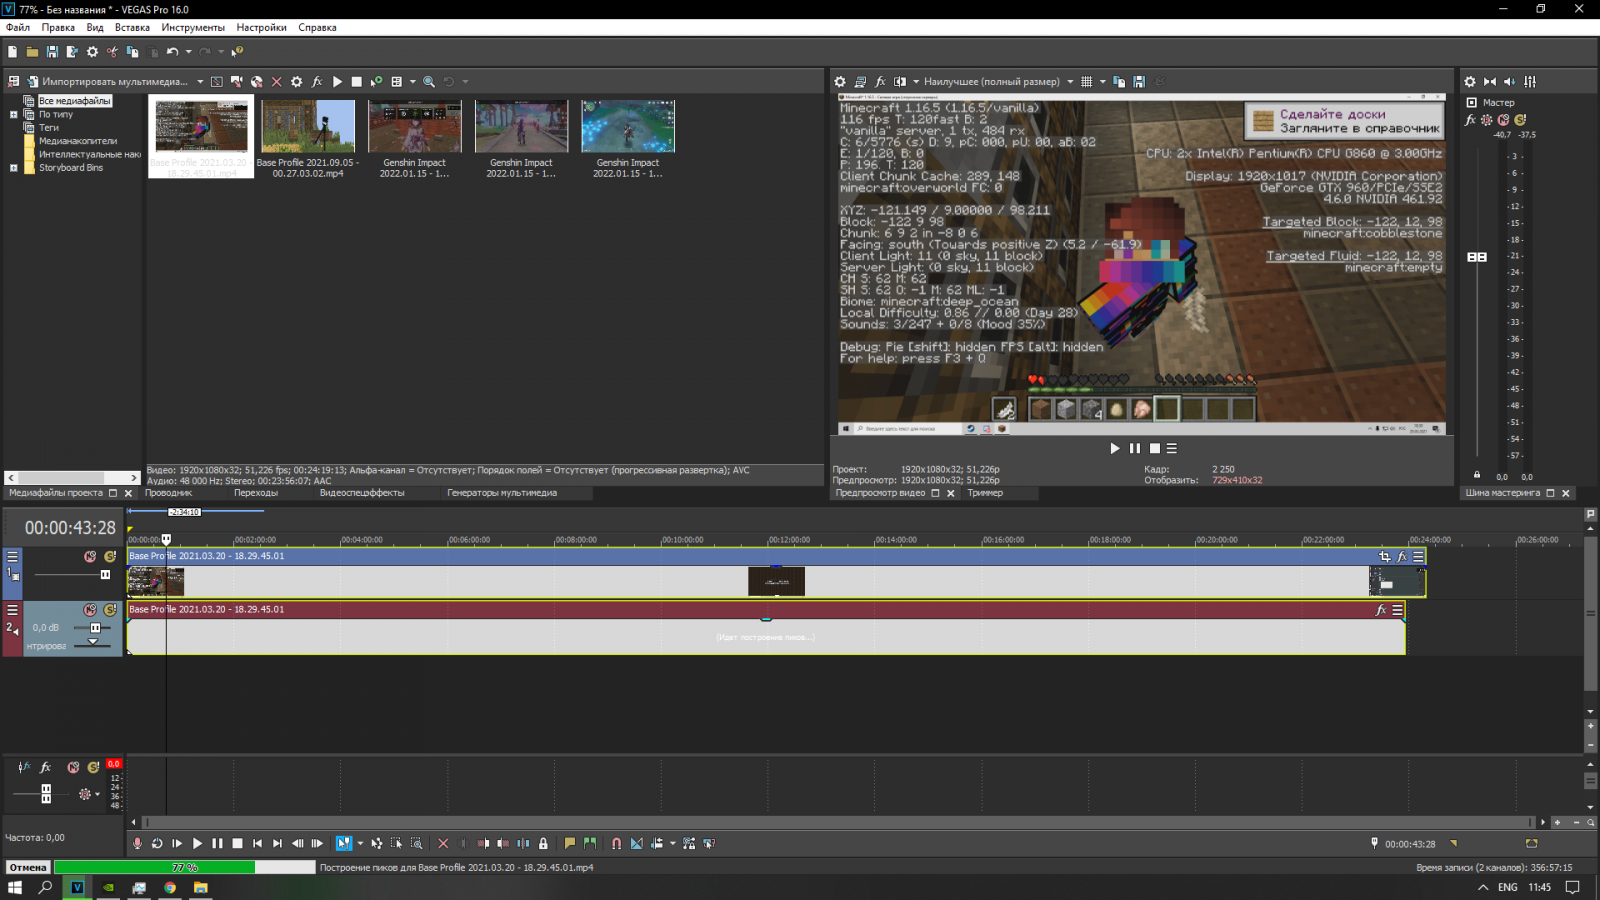Switch to the Переходы tab
The image size is (1600, 900).
[256, 493]
